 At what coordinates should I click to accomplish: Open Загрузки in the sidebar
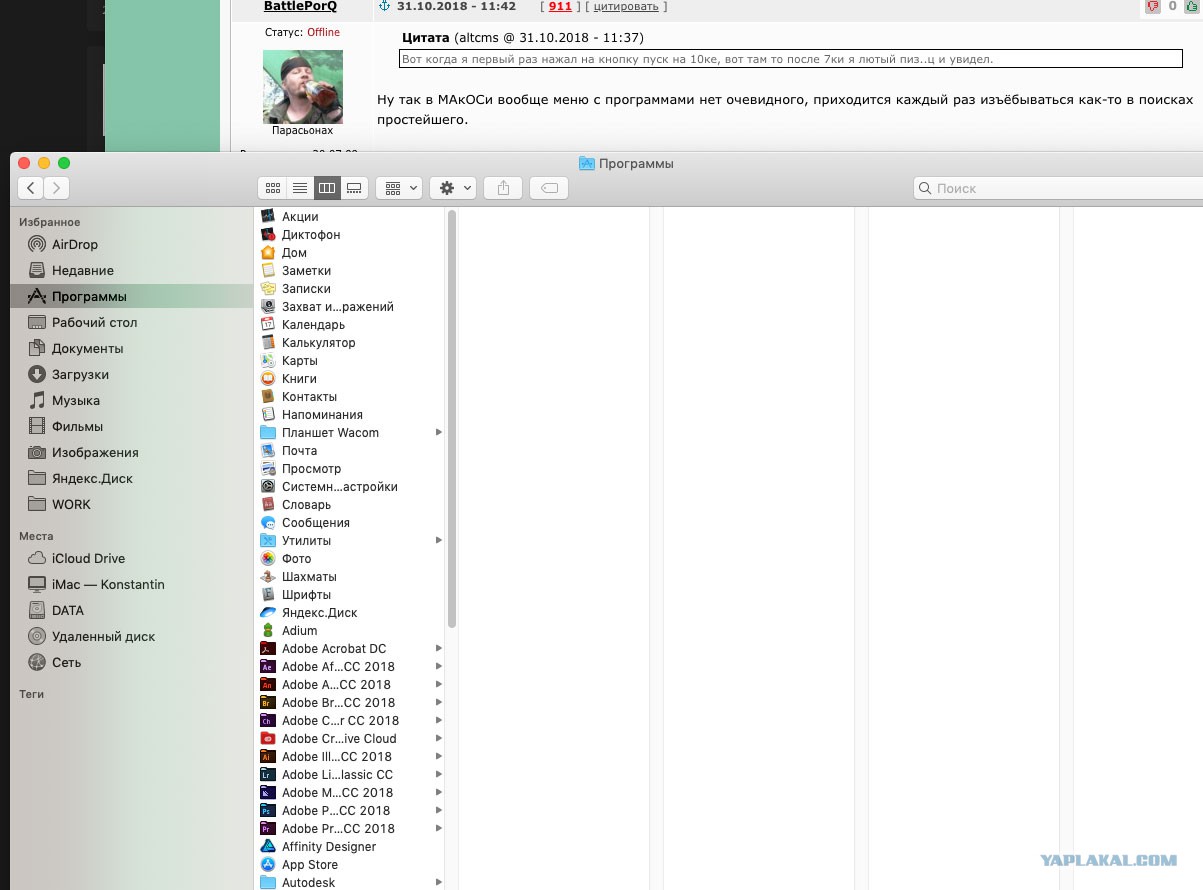pyautogui.click(x=131, y=374)
